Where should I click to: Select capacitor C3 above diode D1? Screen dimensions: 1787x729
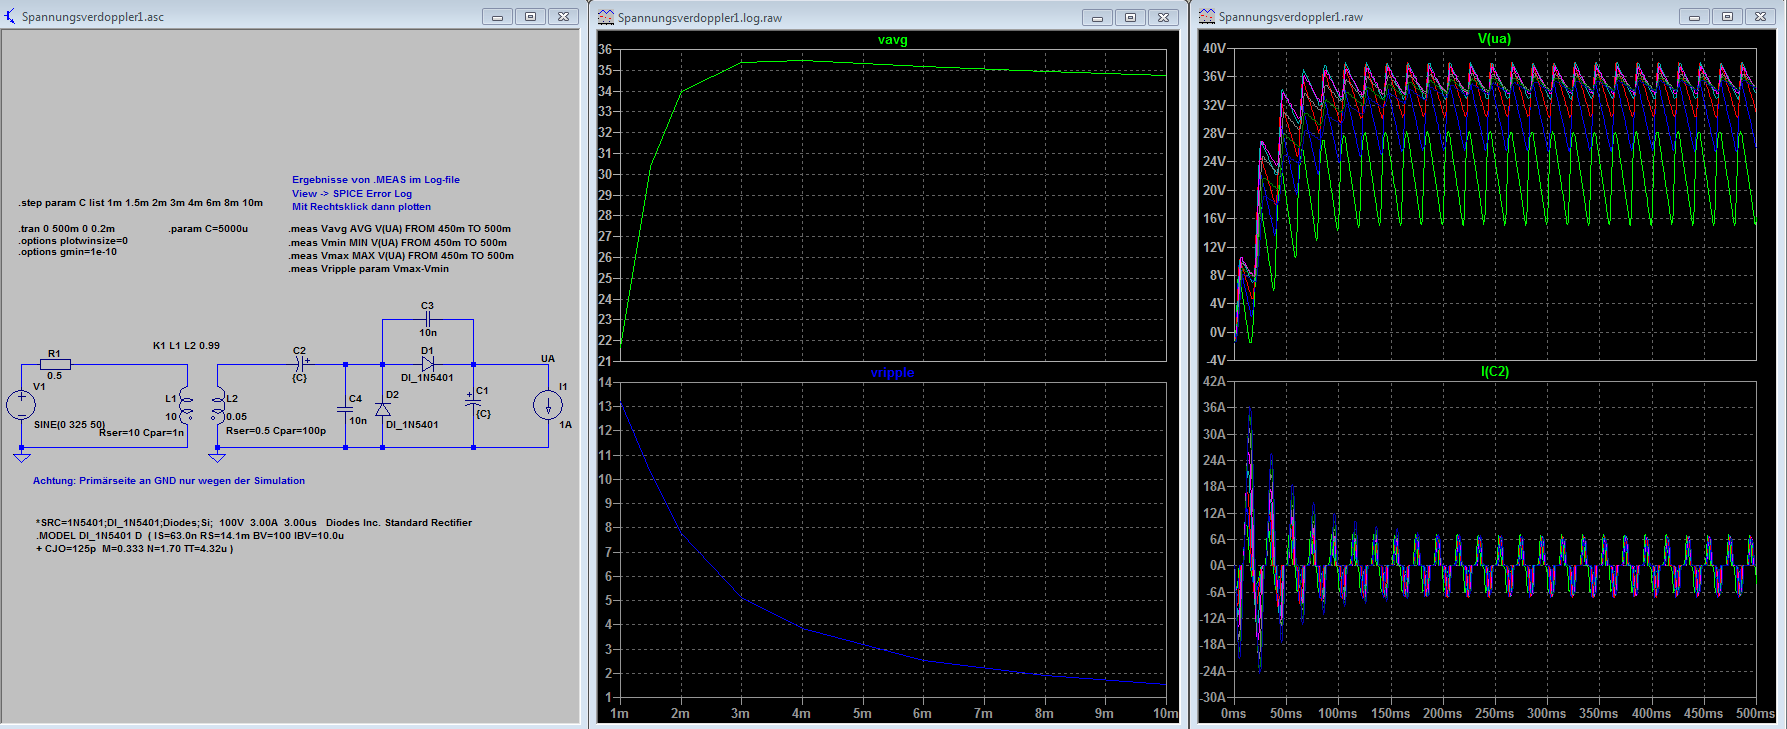pyautogui.click(x=427, y=319)
